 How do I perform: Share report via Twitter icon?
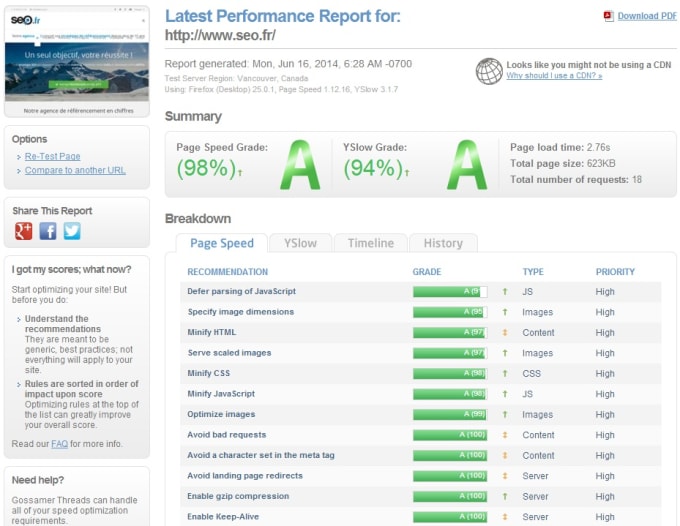[72, 231]
